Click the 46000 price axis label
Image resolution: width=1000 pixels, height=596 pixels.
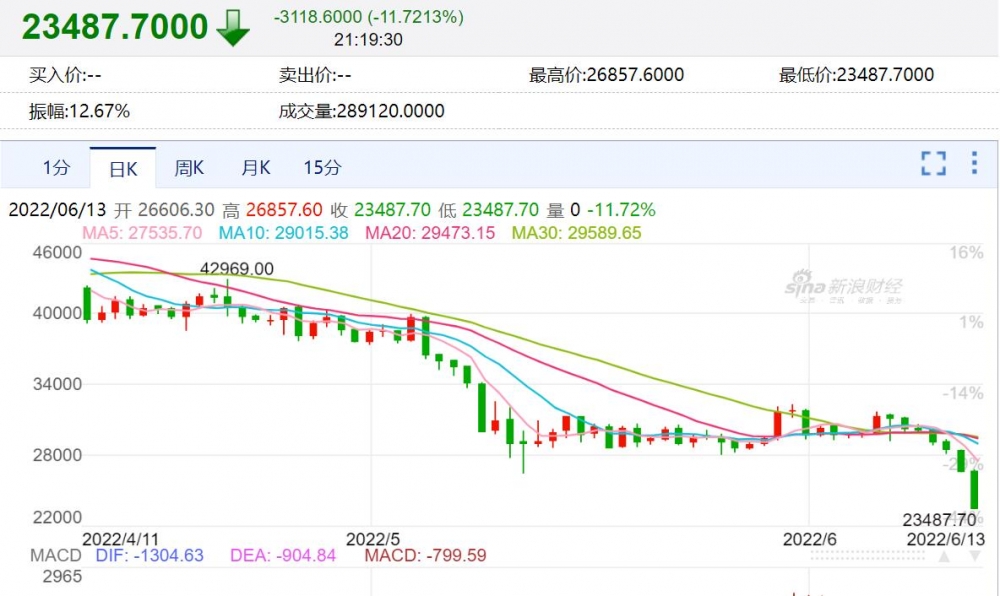[57, 252]
